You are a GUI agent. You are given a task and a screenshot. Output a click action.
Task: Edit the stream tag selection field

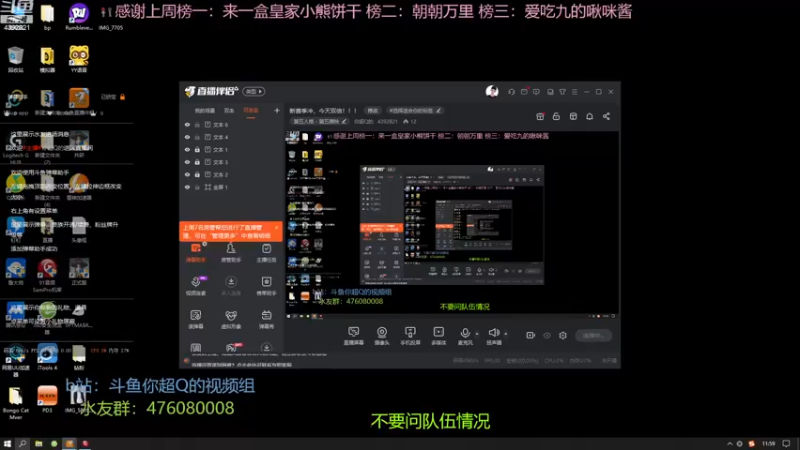[x=414, y=111]
